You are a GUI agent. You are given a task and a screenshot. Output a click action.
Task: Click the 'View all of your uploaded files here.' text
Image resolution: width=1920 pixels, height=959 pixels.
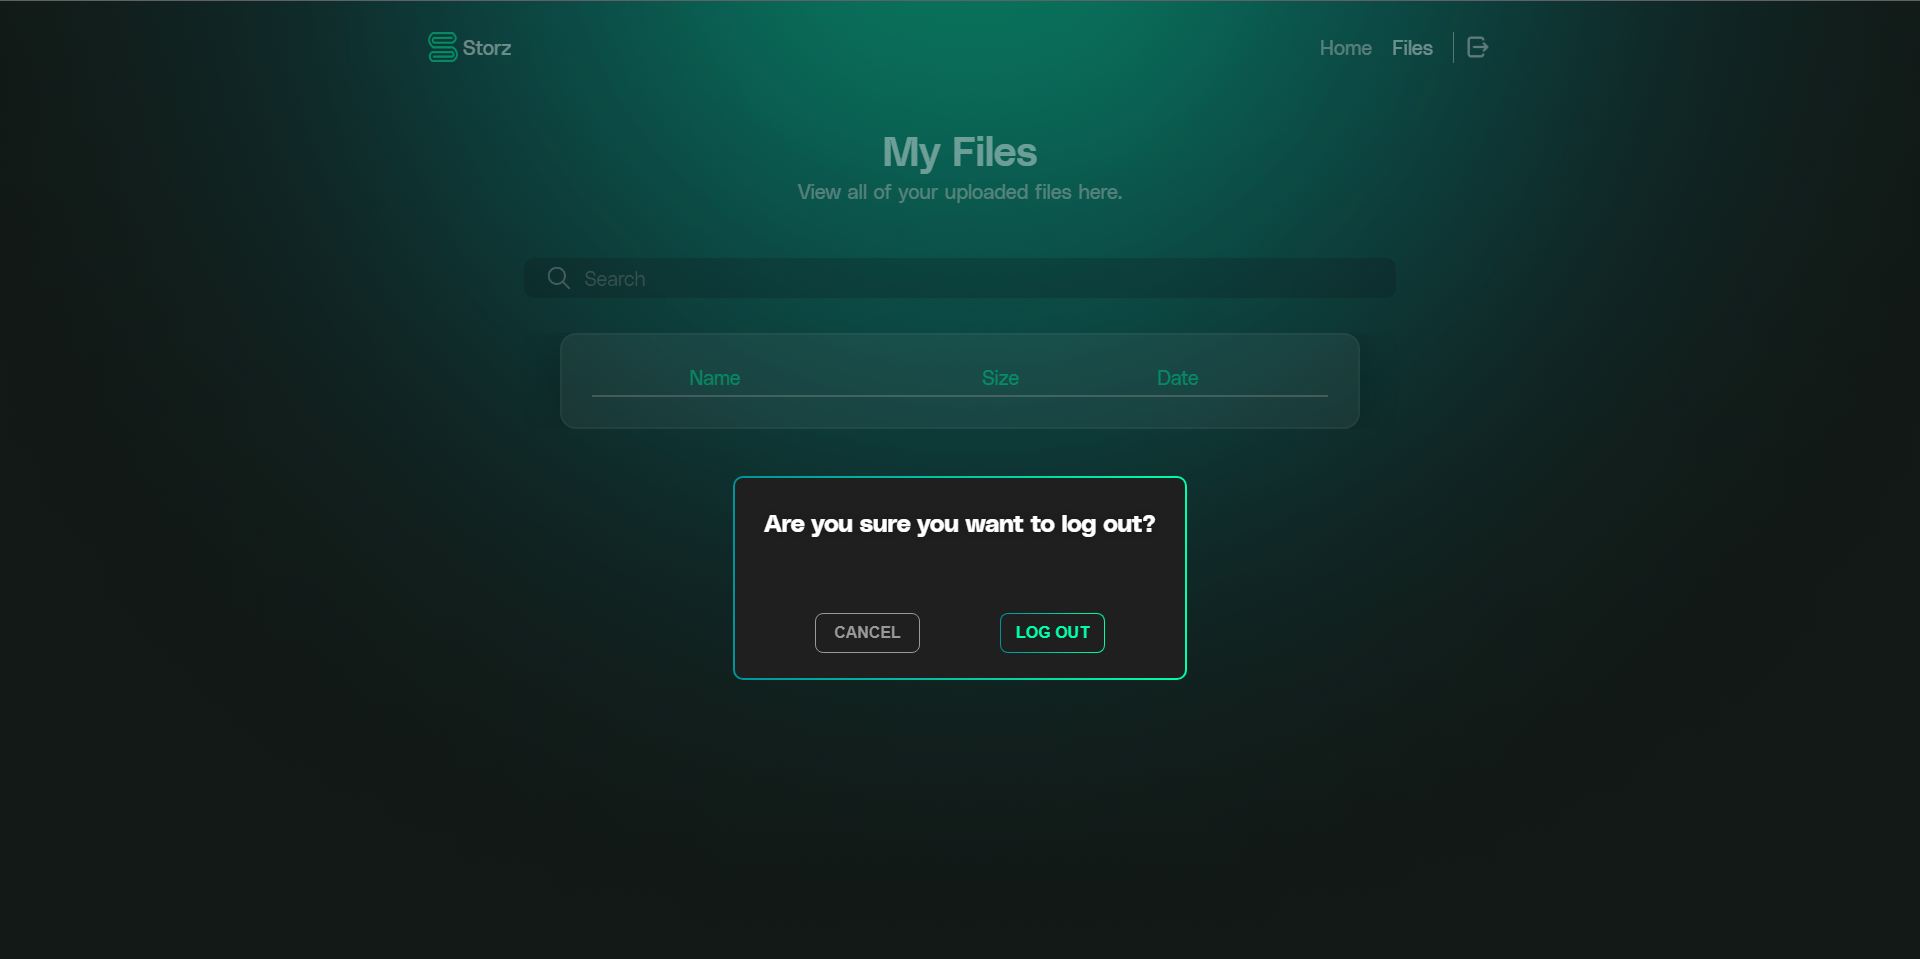point(960,192)
